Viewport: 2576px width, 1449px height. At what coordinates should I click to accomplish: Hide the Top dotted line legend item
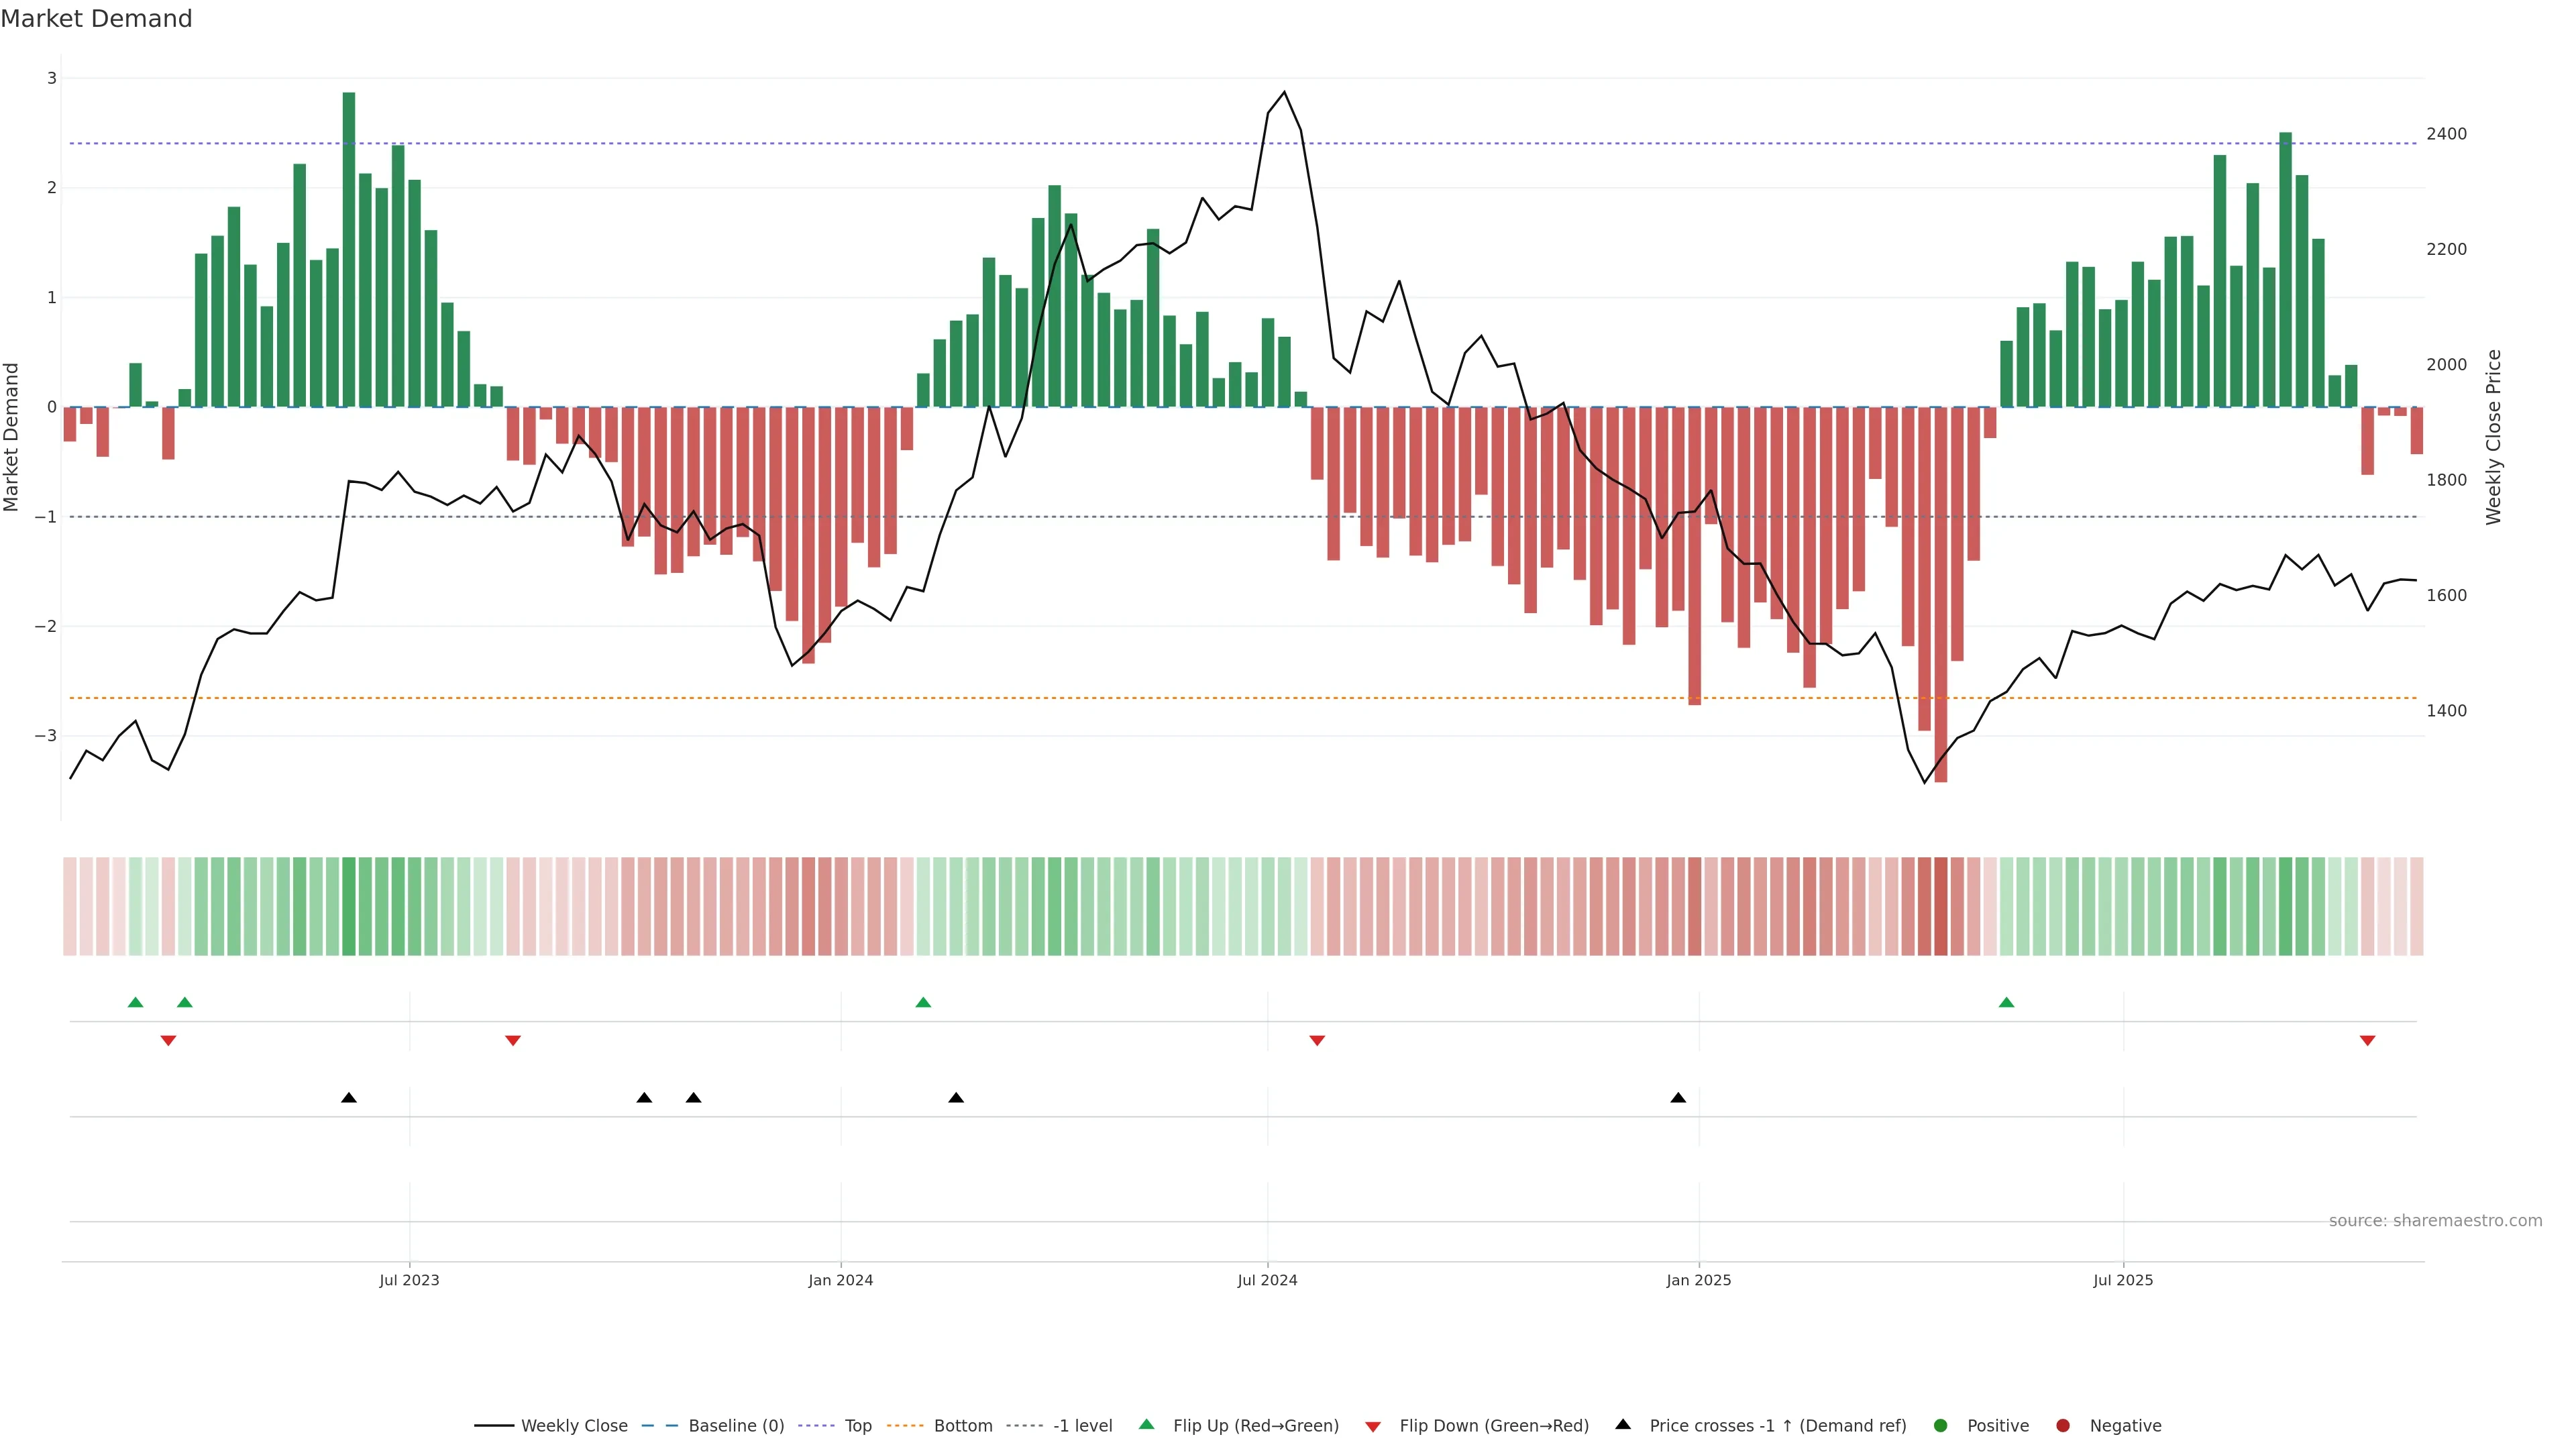[x=857, y=1426]
